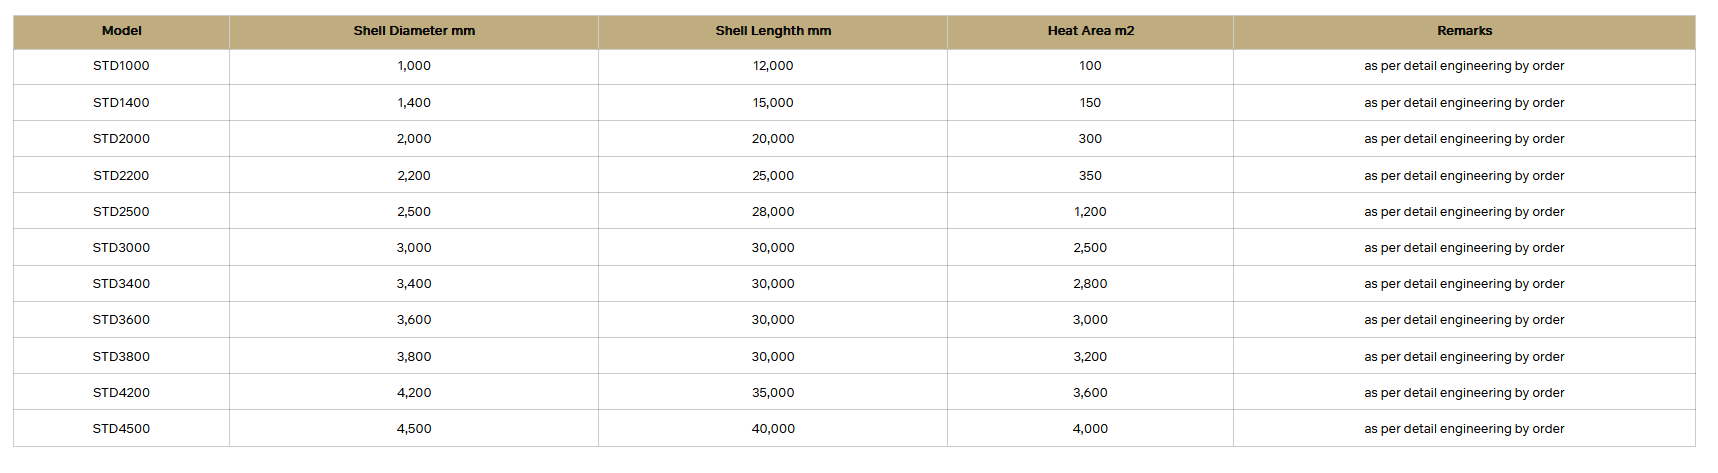Click the STD3800 model name
This screenshot has height=473, width=1718.
coord(121,357)
